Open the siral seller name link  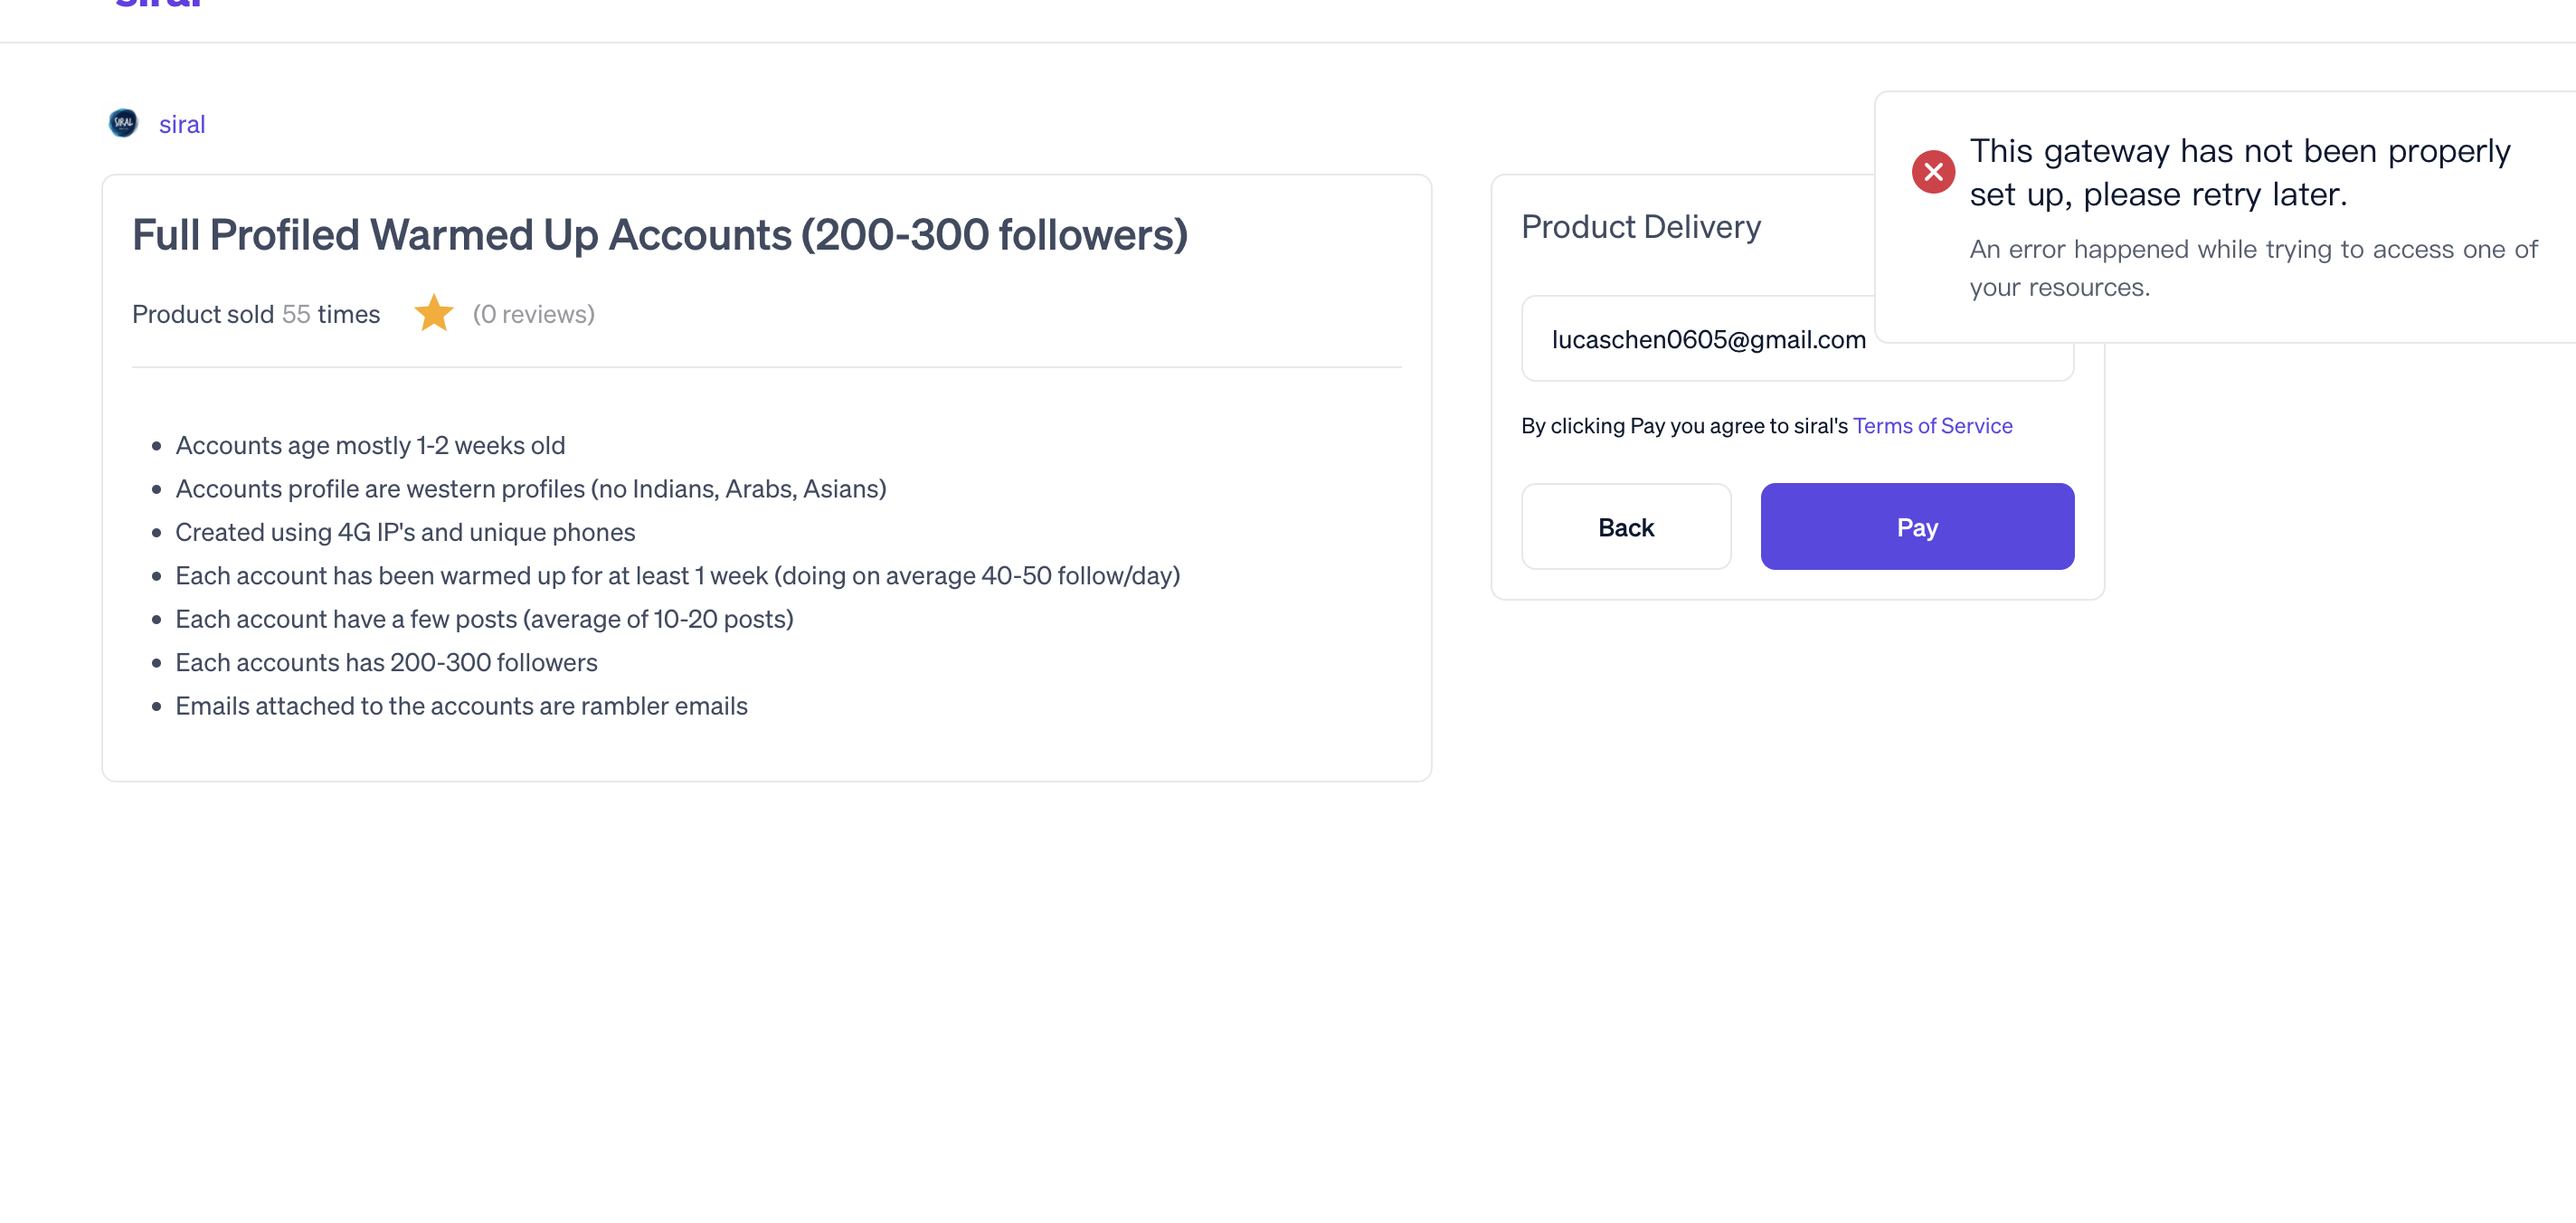pos(182,124)
